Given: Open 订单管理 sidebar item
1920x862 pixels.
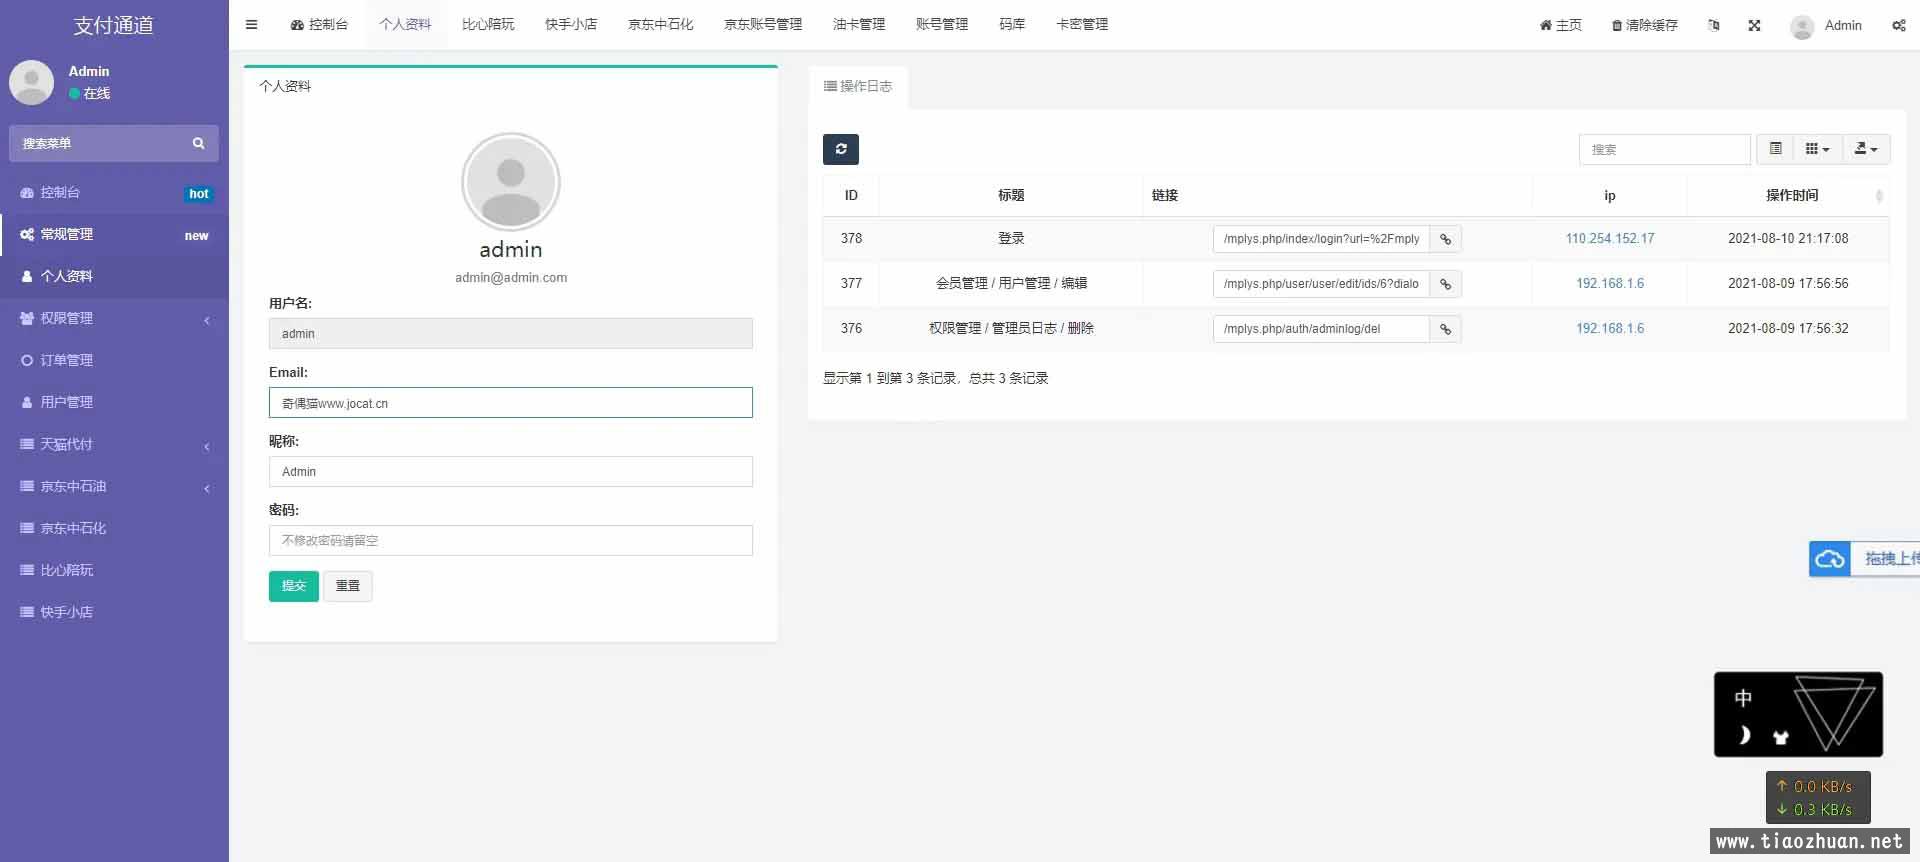Looking at the screenshot, I should (x=114, y=360).
